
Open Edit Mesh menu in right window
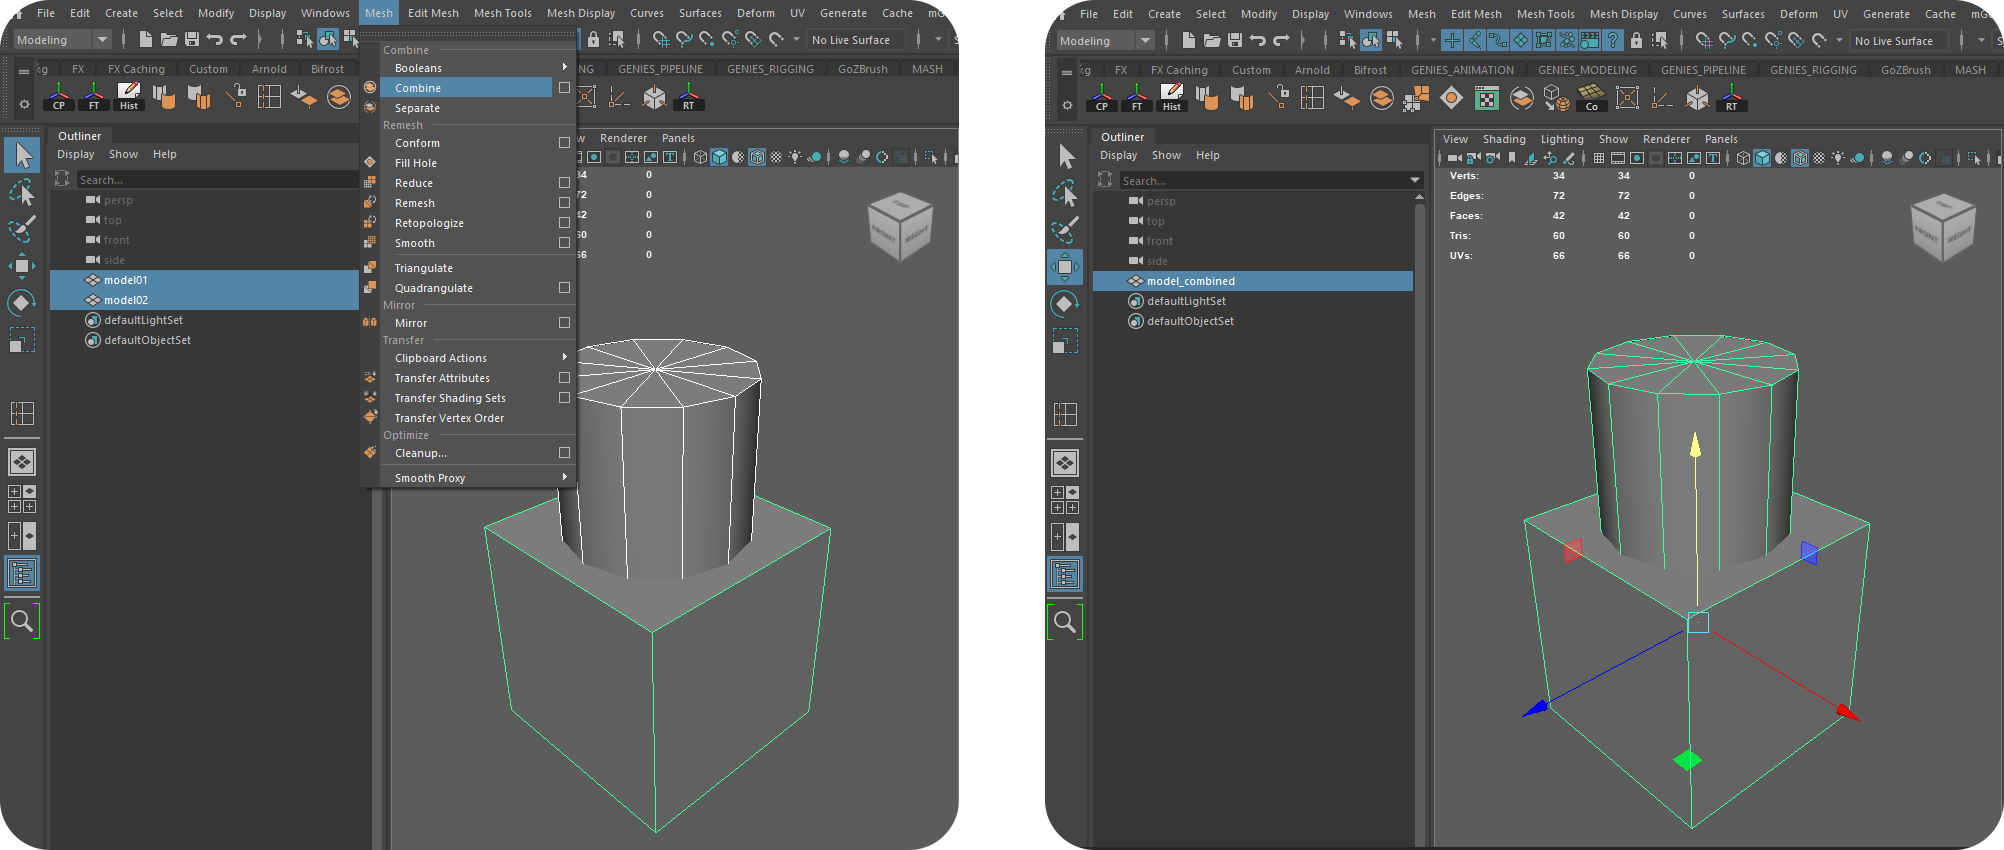coord(1476,14)
